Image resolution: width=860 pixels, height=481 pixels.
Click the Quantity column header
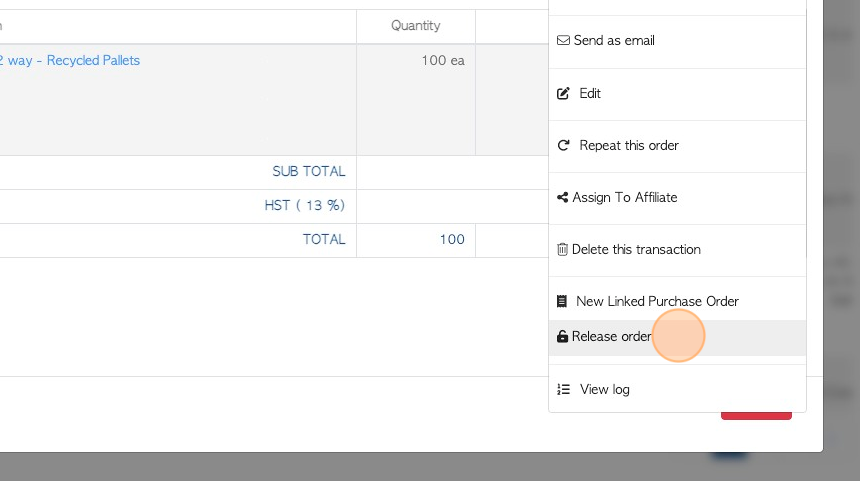pyautogui.click(x=415, y=26)
